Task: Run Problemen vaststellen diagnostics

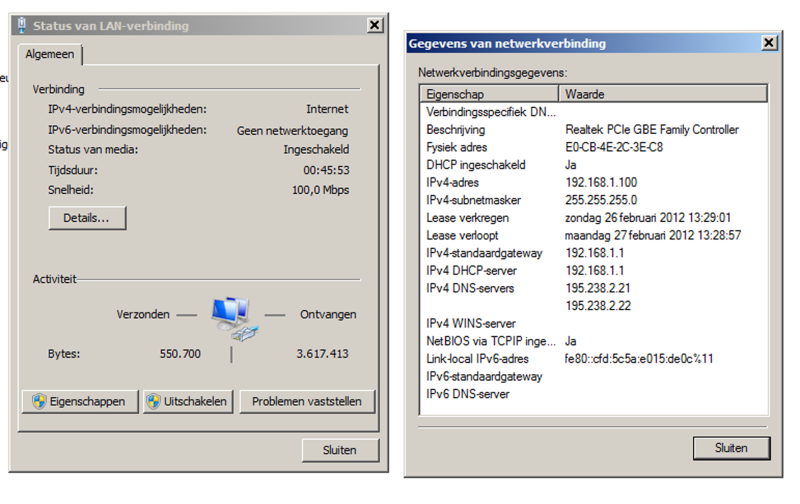Action: click(307, 401)
